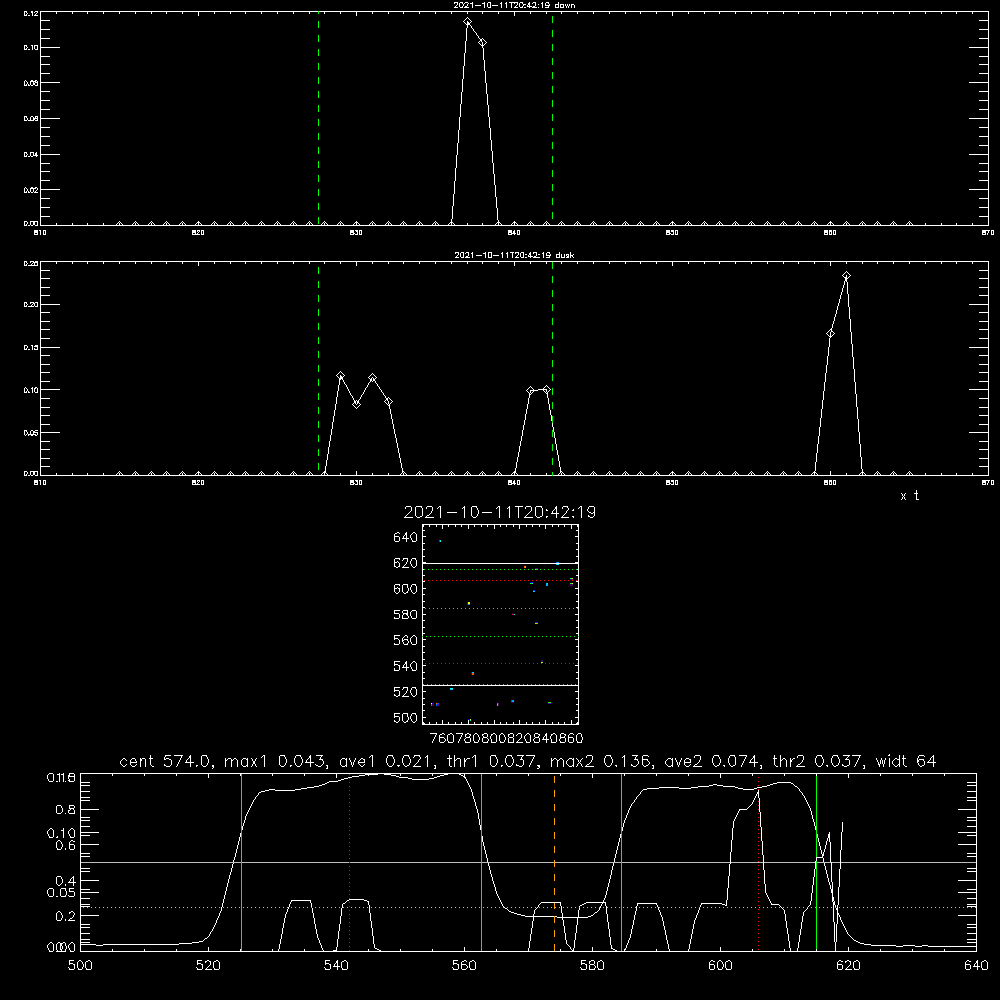This screenshot has height=1000, width=1000.
Task: Click the lower red dotted line in scatter panel
Action: tap(500, 664)
